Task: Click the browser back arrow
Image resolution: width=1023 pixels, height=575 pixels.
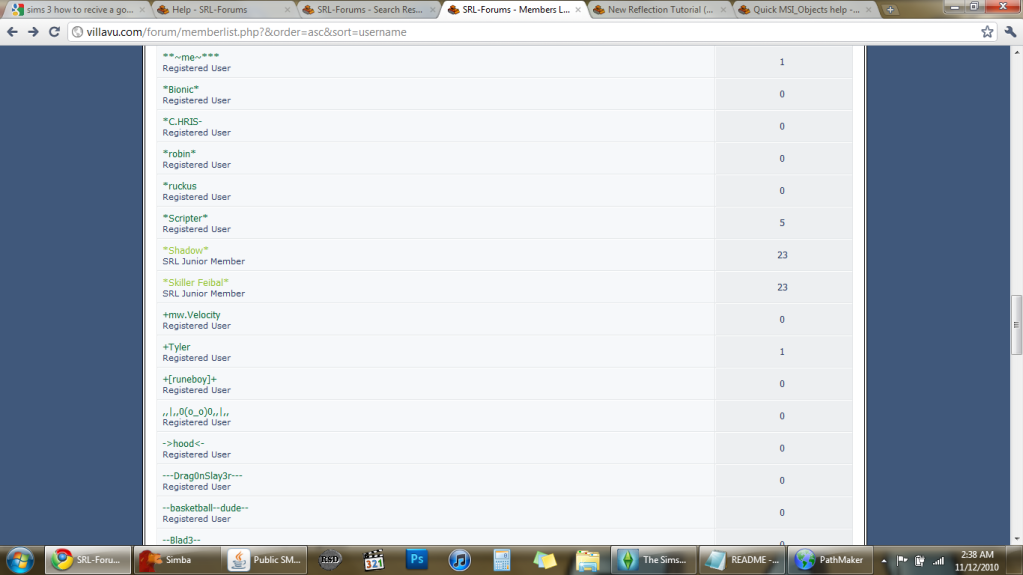Action: tap(12, 32)
